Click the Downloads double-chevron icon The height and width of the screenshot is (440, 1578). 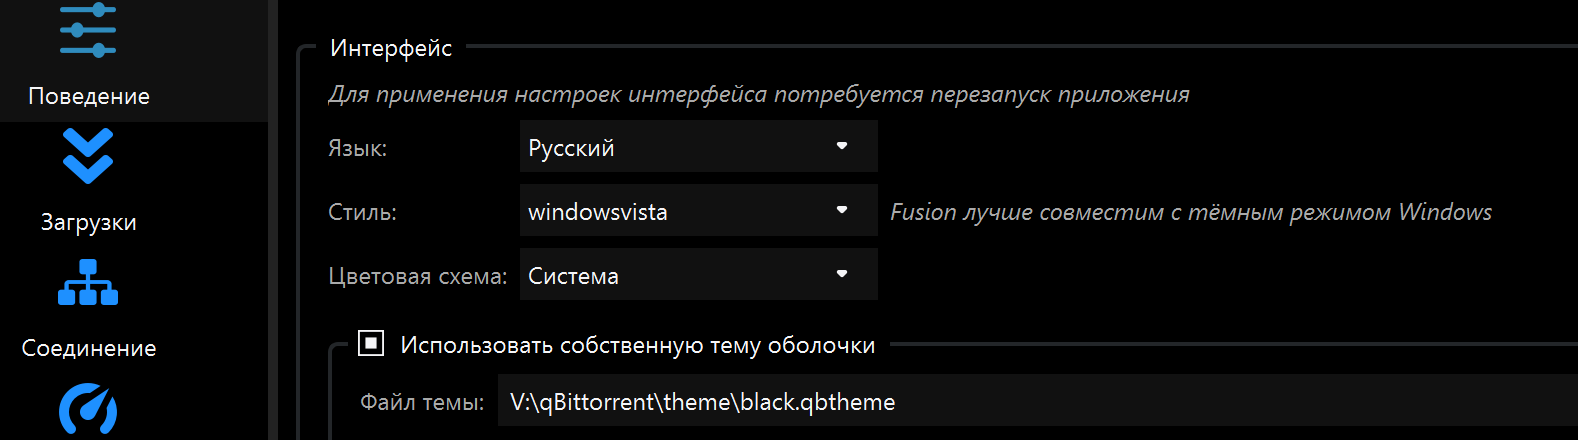click(x=88, y=156)
